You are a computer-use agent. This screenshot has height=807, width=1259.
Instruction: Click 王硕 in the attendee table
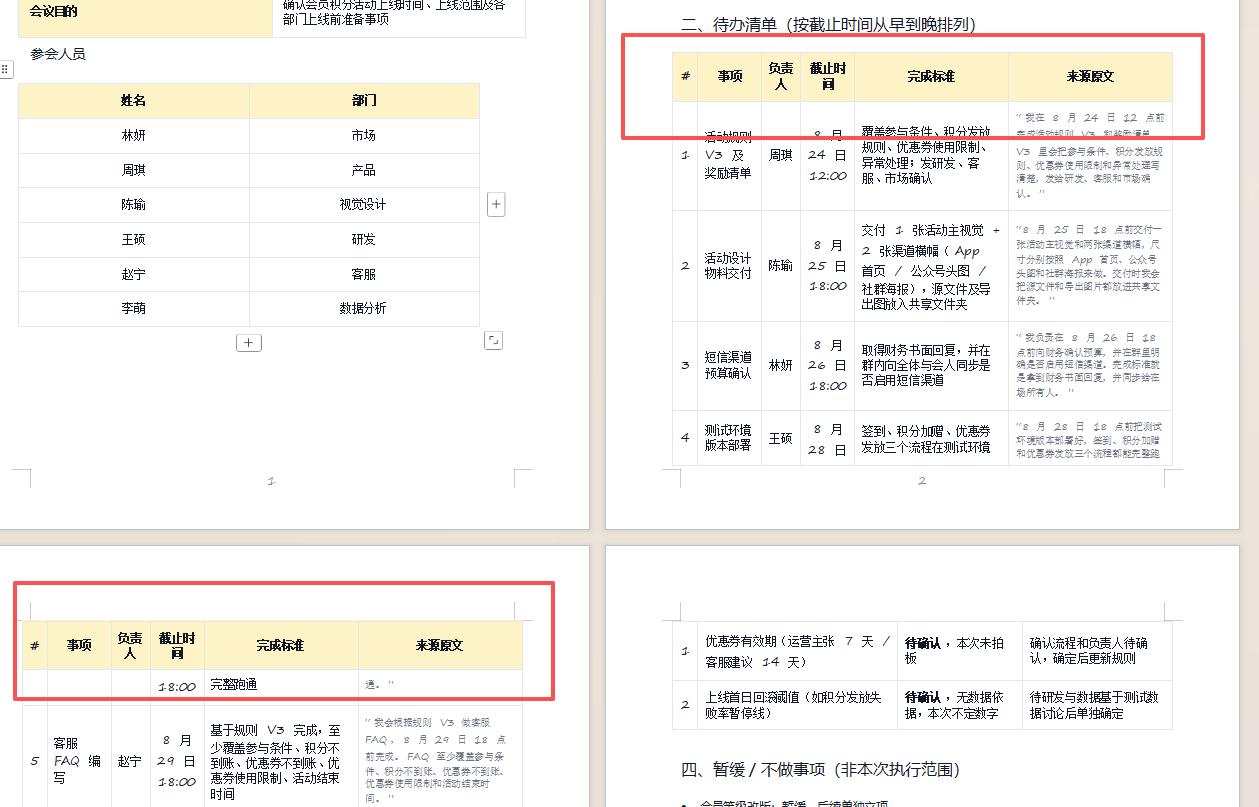coord(134,240)
